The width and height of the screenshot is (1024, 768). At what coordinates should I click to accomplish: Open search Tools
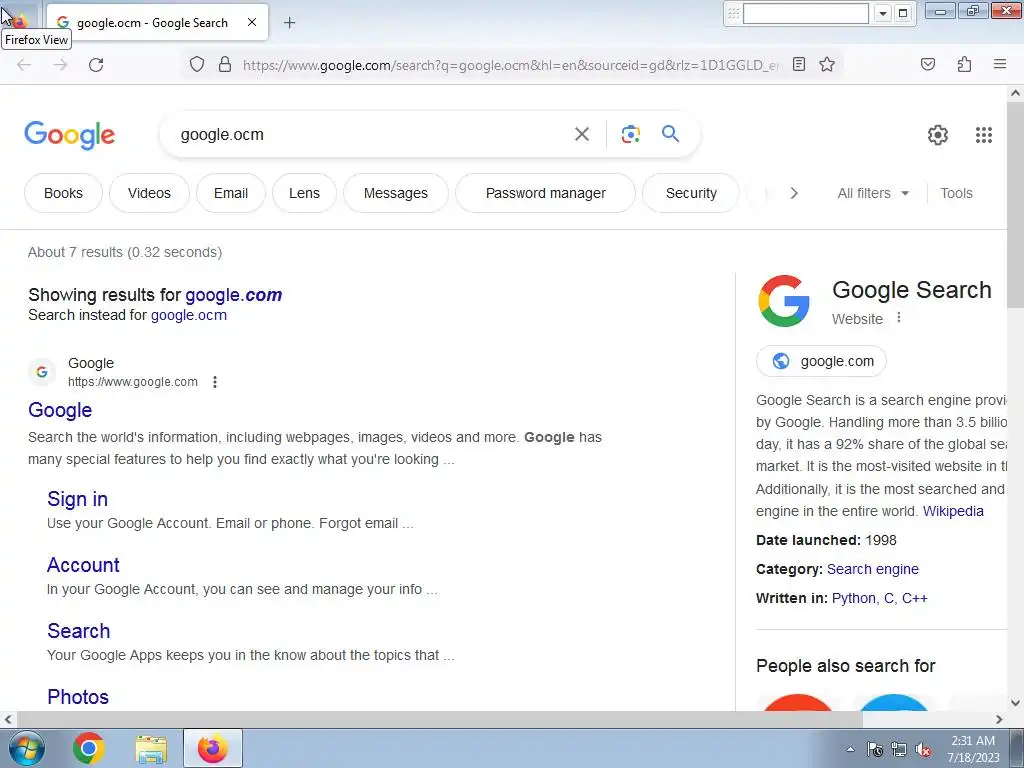click(956, 193)
